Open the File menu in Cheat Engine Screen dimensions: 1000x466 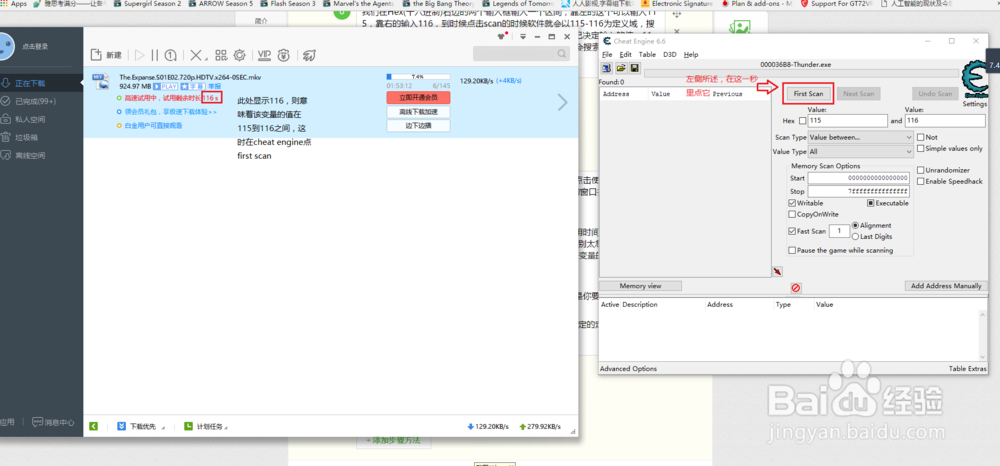608,54
